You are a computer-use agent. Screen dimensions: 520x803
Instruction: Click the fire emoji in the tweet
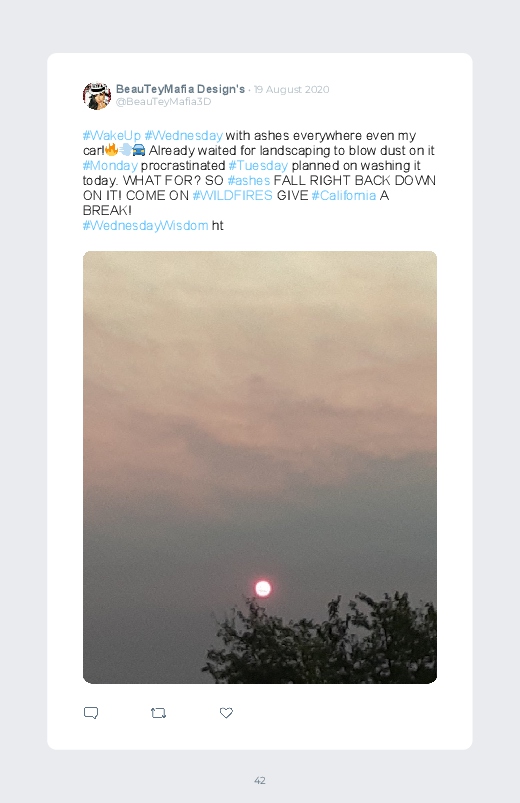(112, 150)
